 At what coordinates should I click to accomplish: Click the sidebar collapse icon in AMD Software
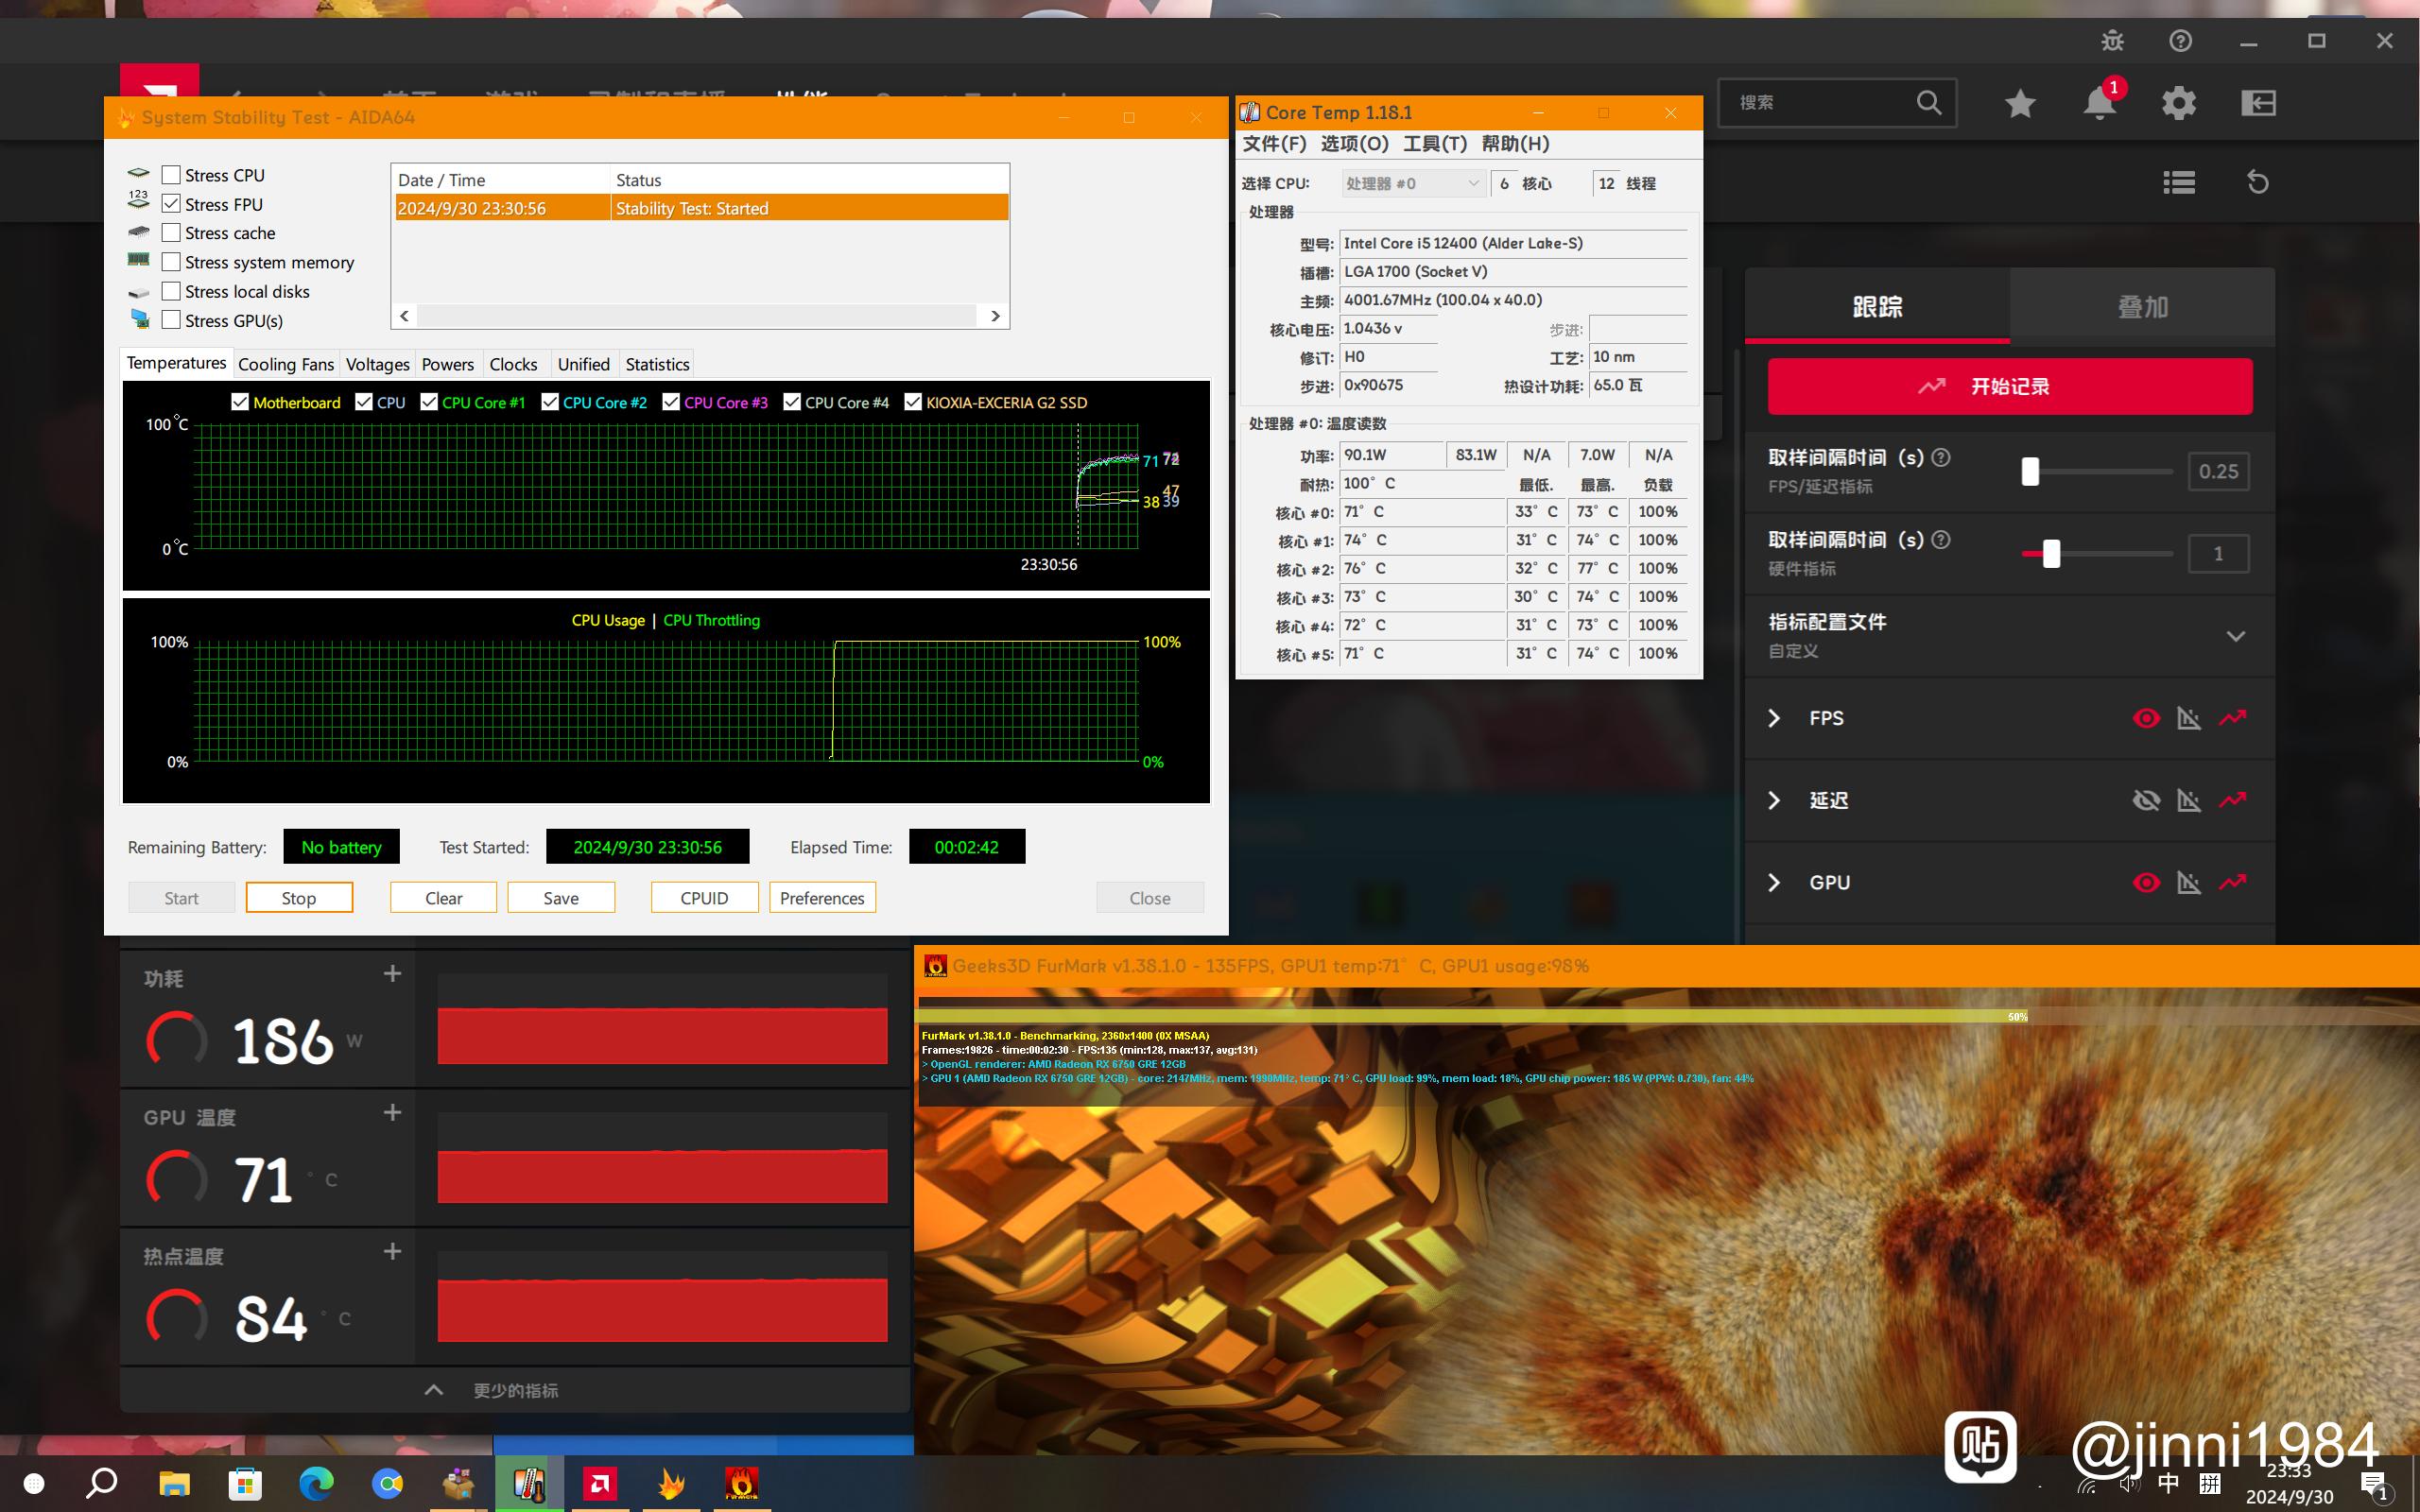click(2258, 103)
